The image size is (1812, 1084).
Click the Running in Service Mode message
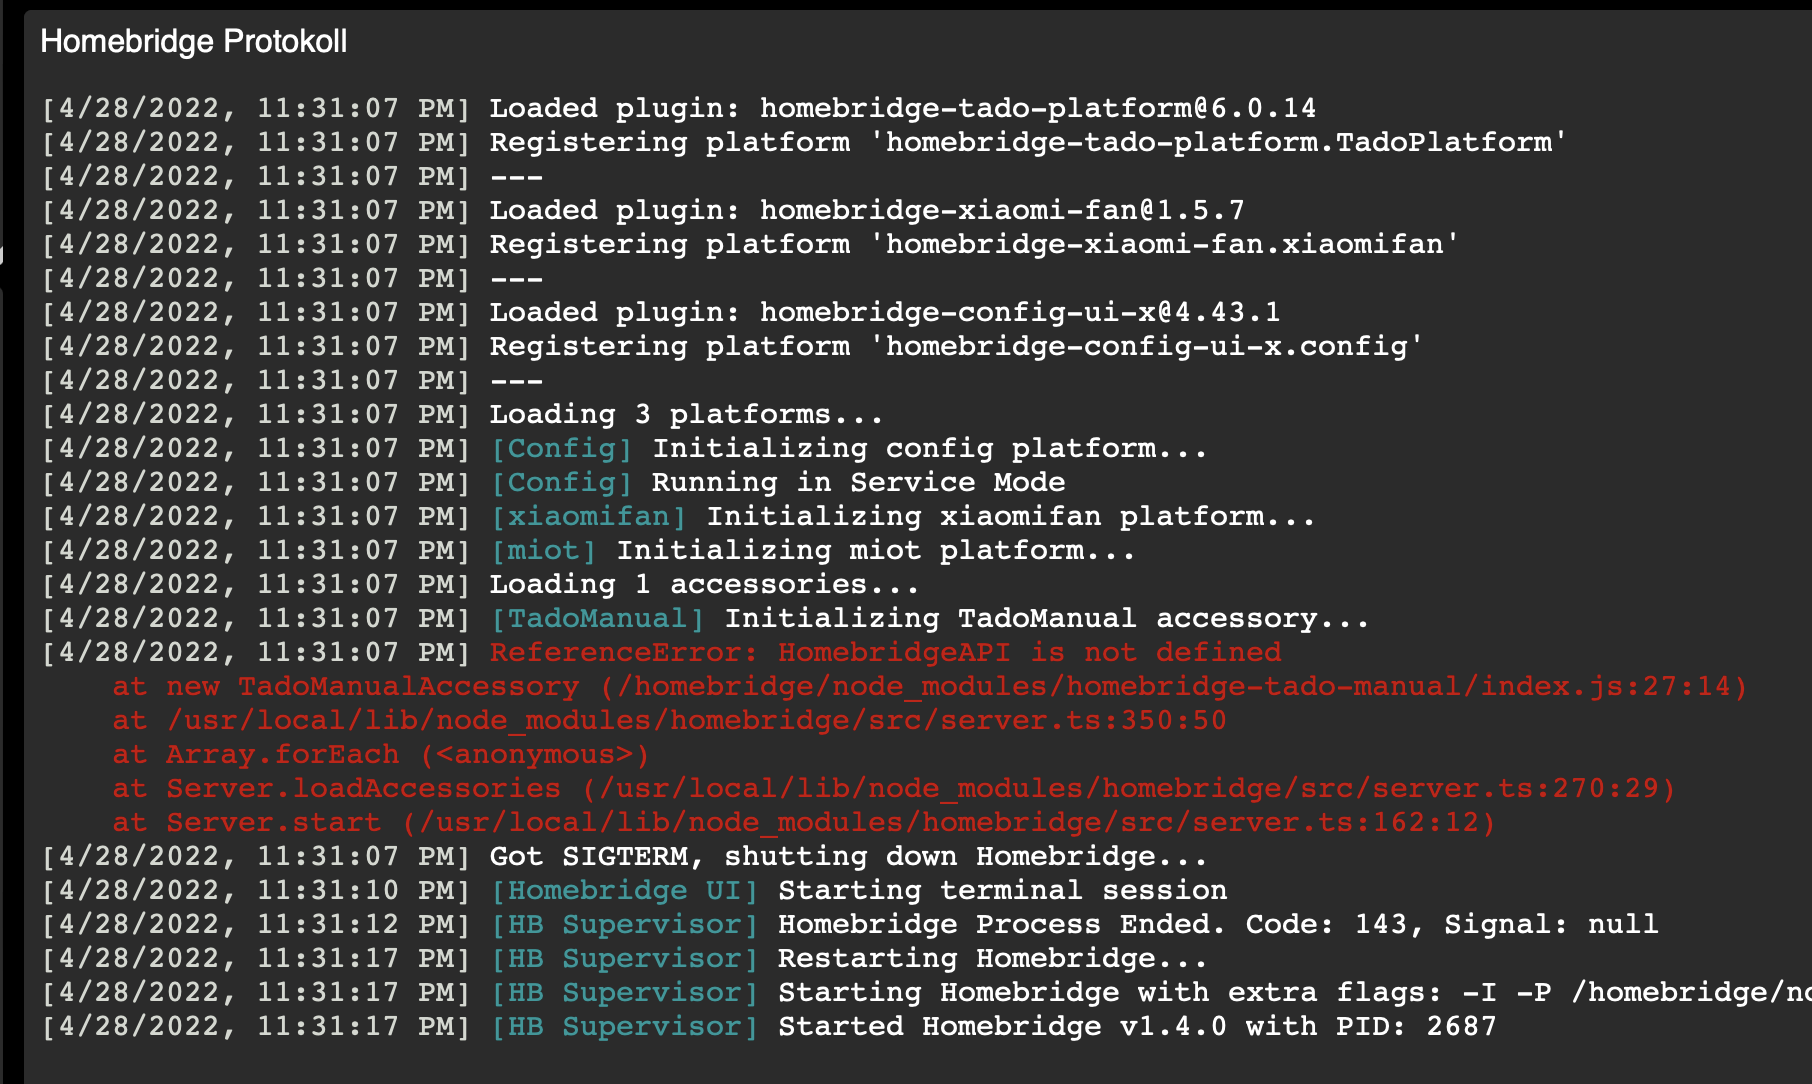point(858,482)
